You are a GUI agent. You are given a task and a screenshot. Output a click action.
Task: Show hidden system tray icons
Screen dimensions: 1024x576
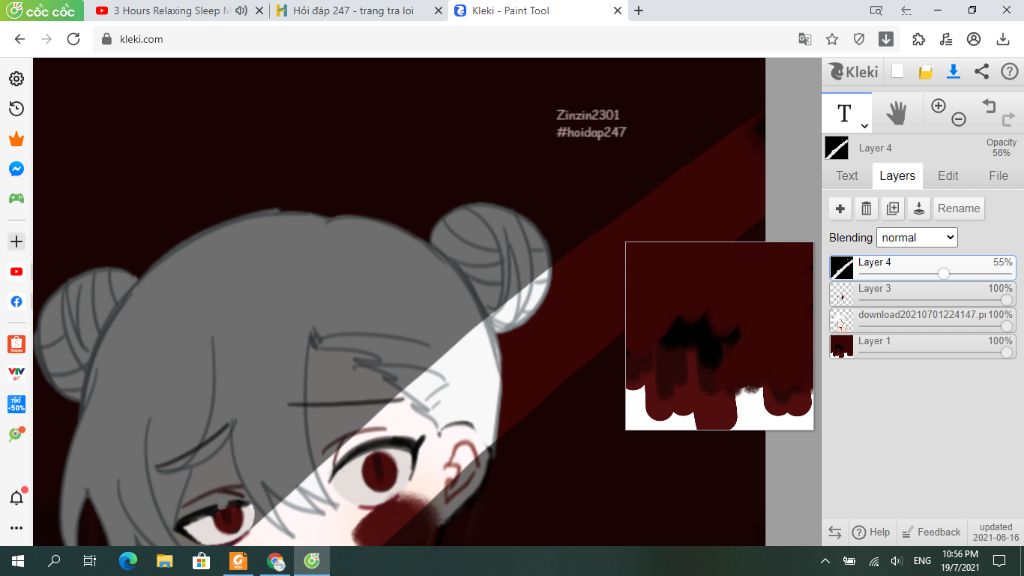point(825,561)
